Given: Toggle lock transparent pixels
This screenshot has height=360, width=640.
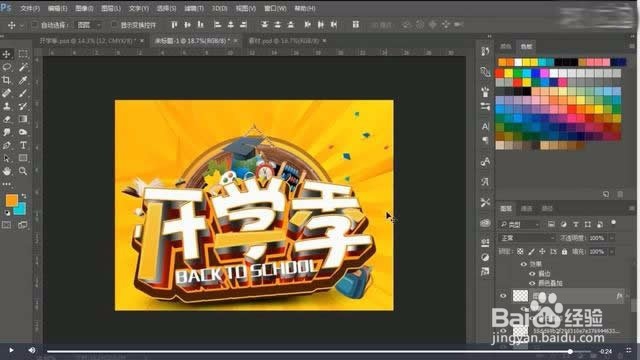Looking at the screenshot, I should pos(520,251).
